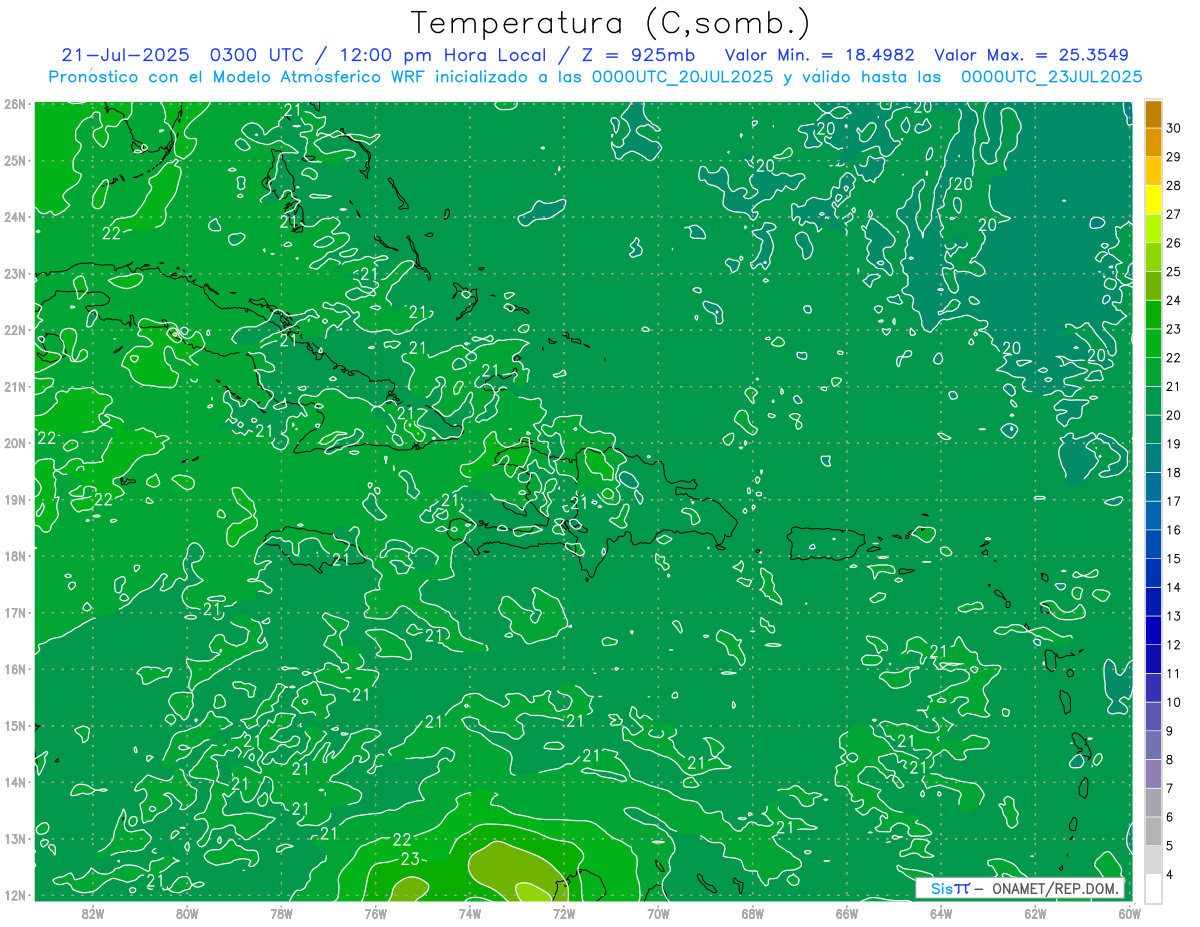Screen dimensions: 1200x927
Task: Click the '14N' latitude axis label
Action: [14, 782]
